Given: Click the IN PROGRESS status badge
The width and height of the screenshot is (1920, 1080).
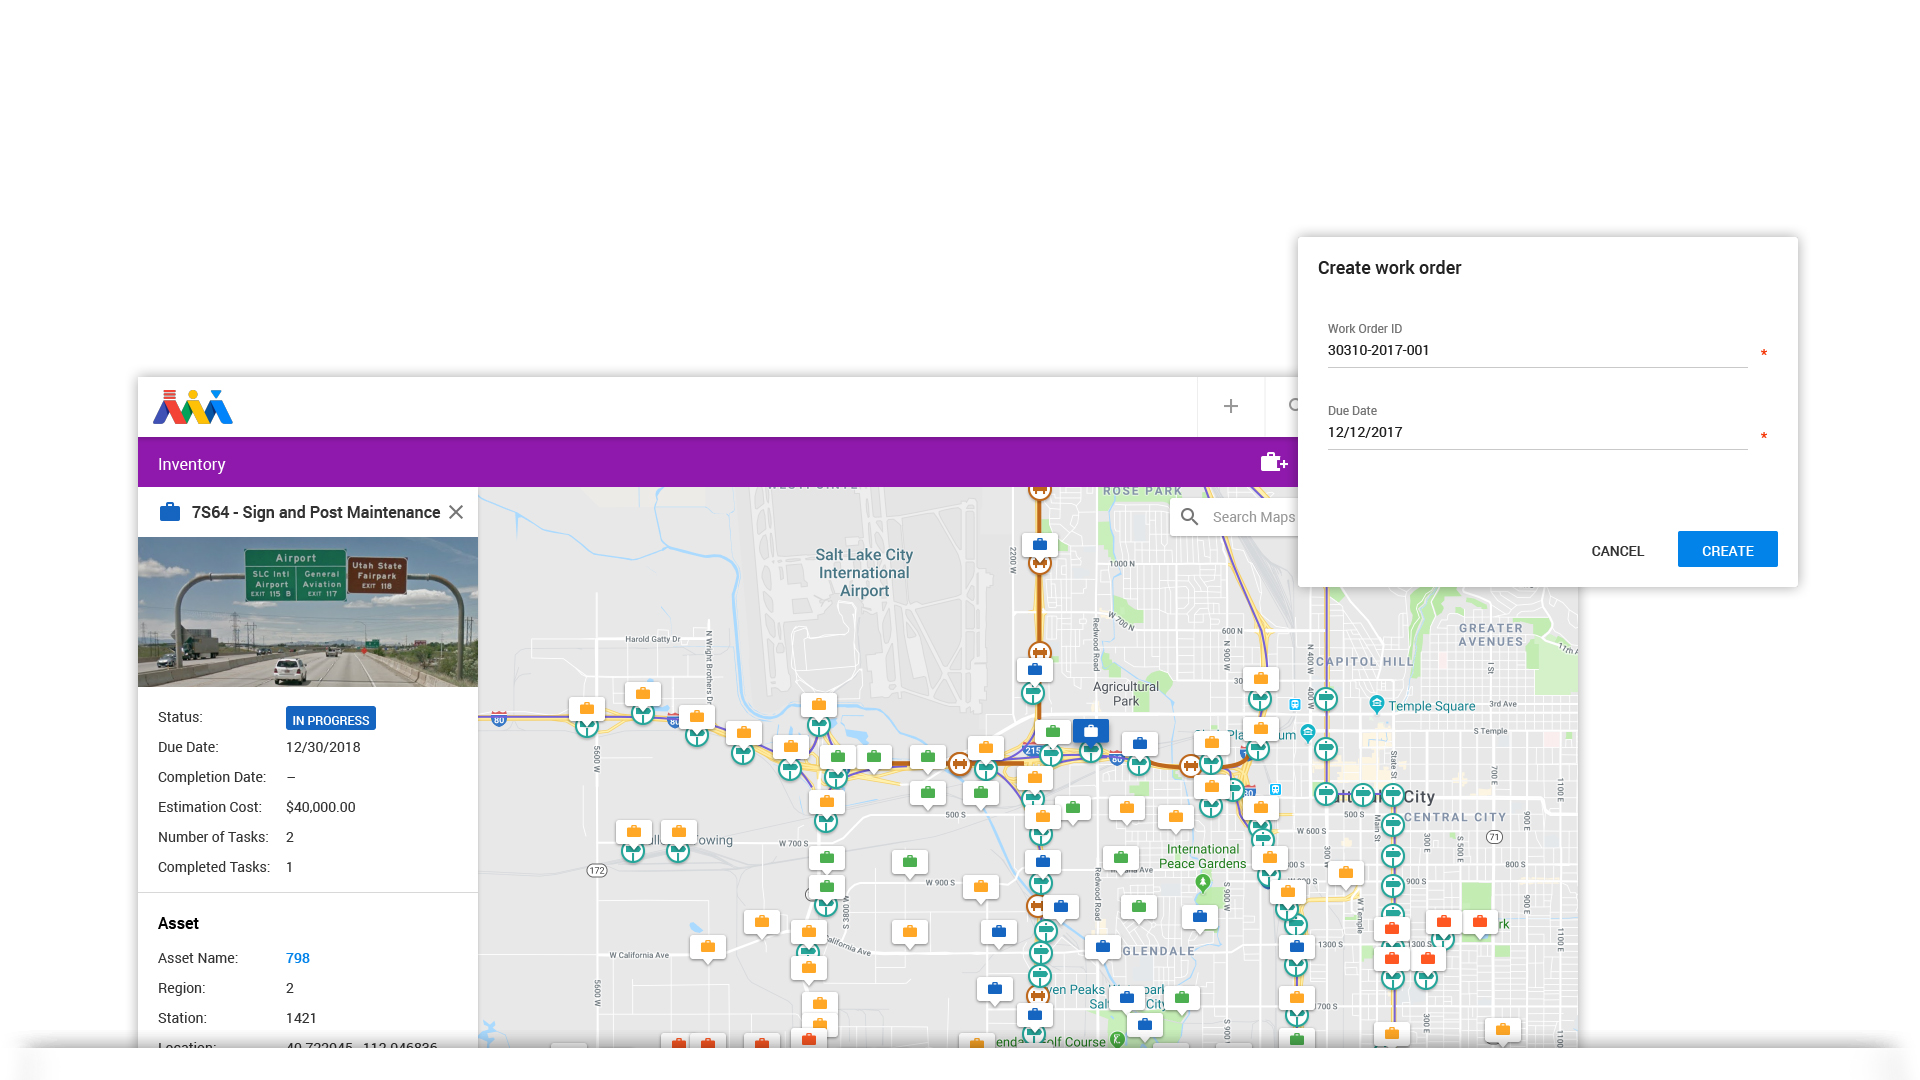Looking at the screenshot, I should 331,719.
